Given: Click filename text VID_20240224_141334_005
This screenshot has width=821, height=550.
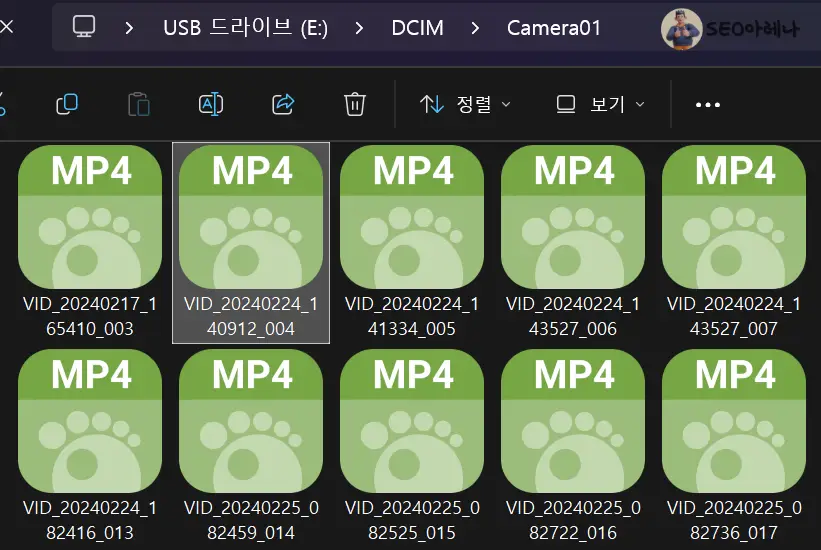Looking at the screenshot, I should pyautogui.click(x=412, y=316).
